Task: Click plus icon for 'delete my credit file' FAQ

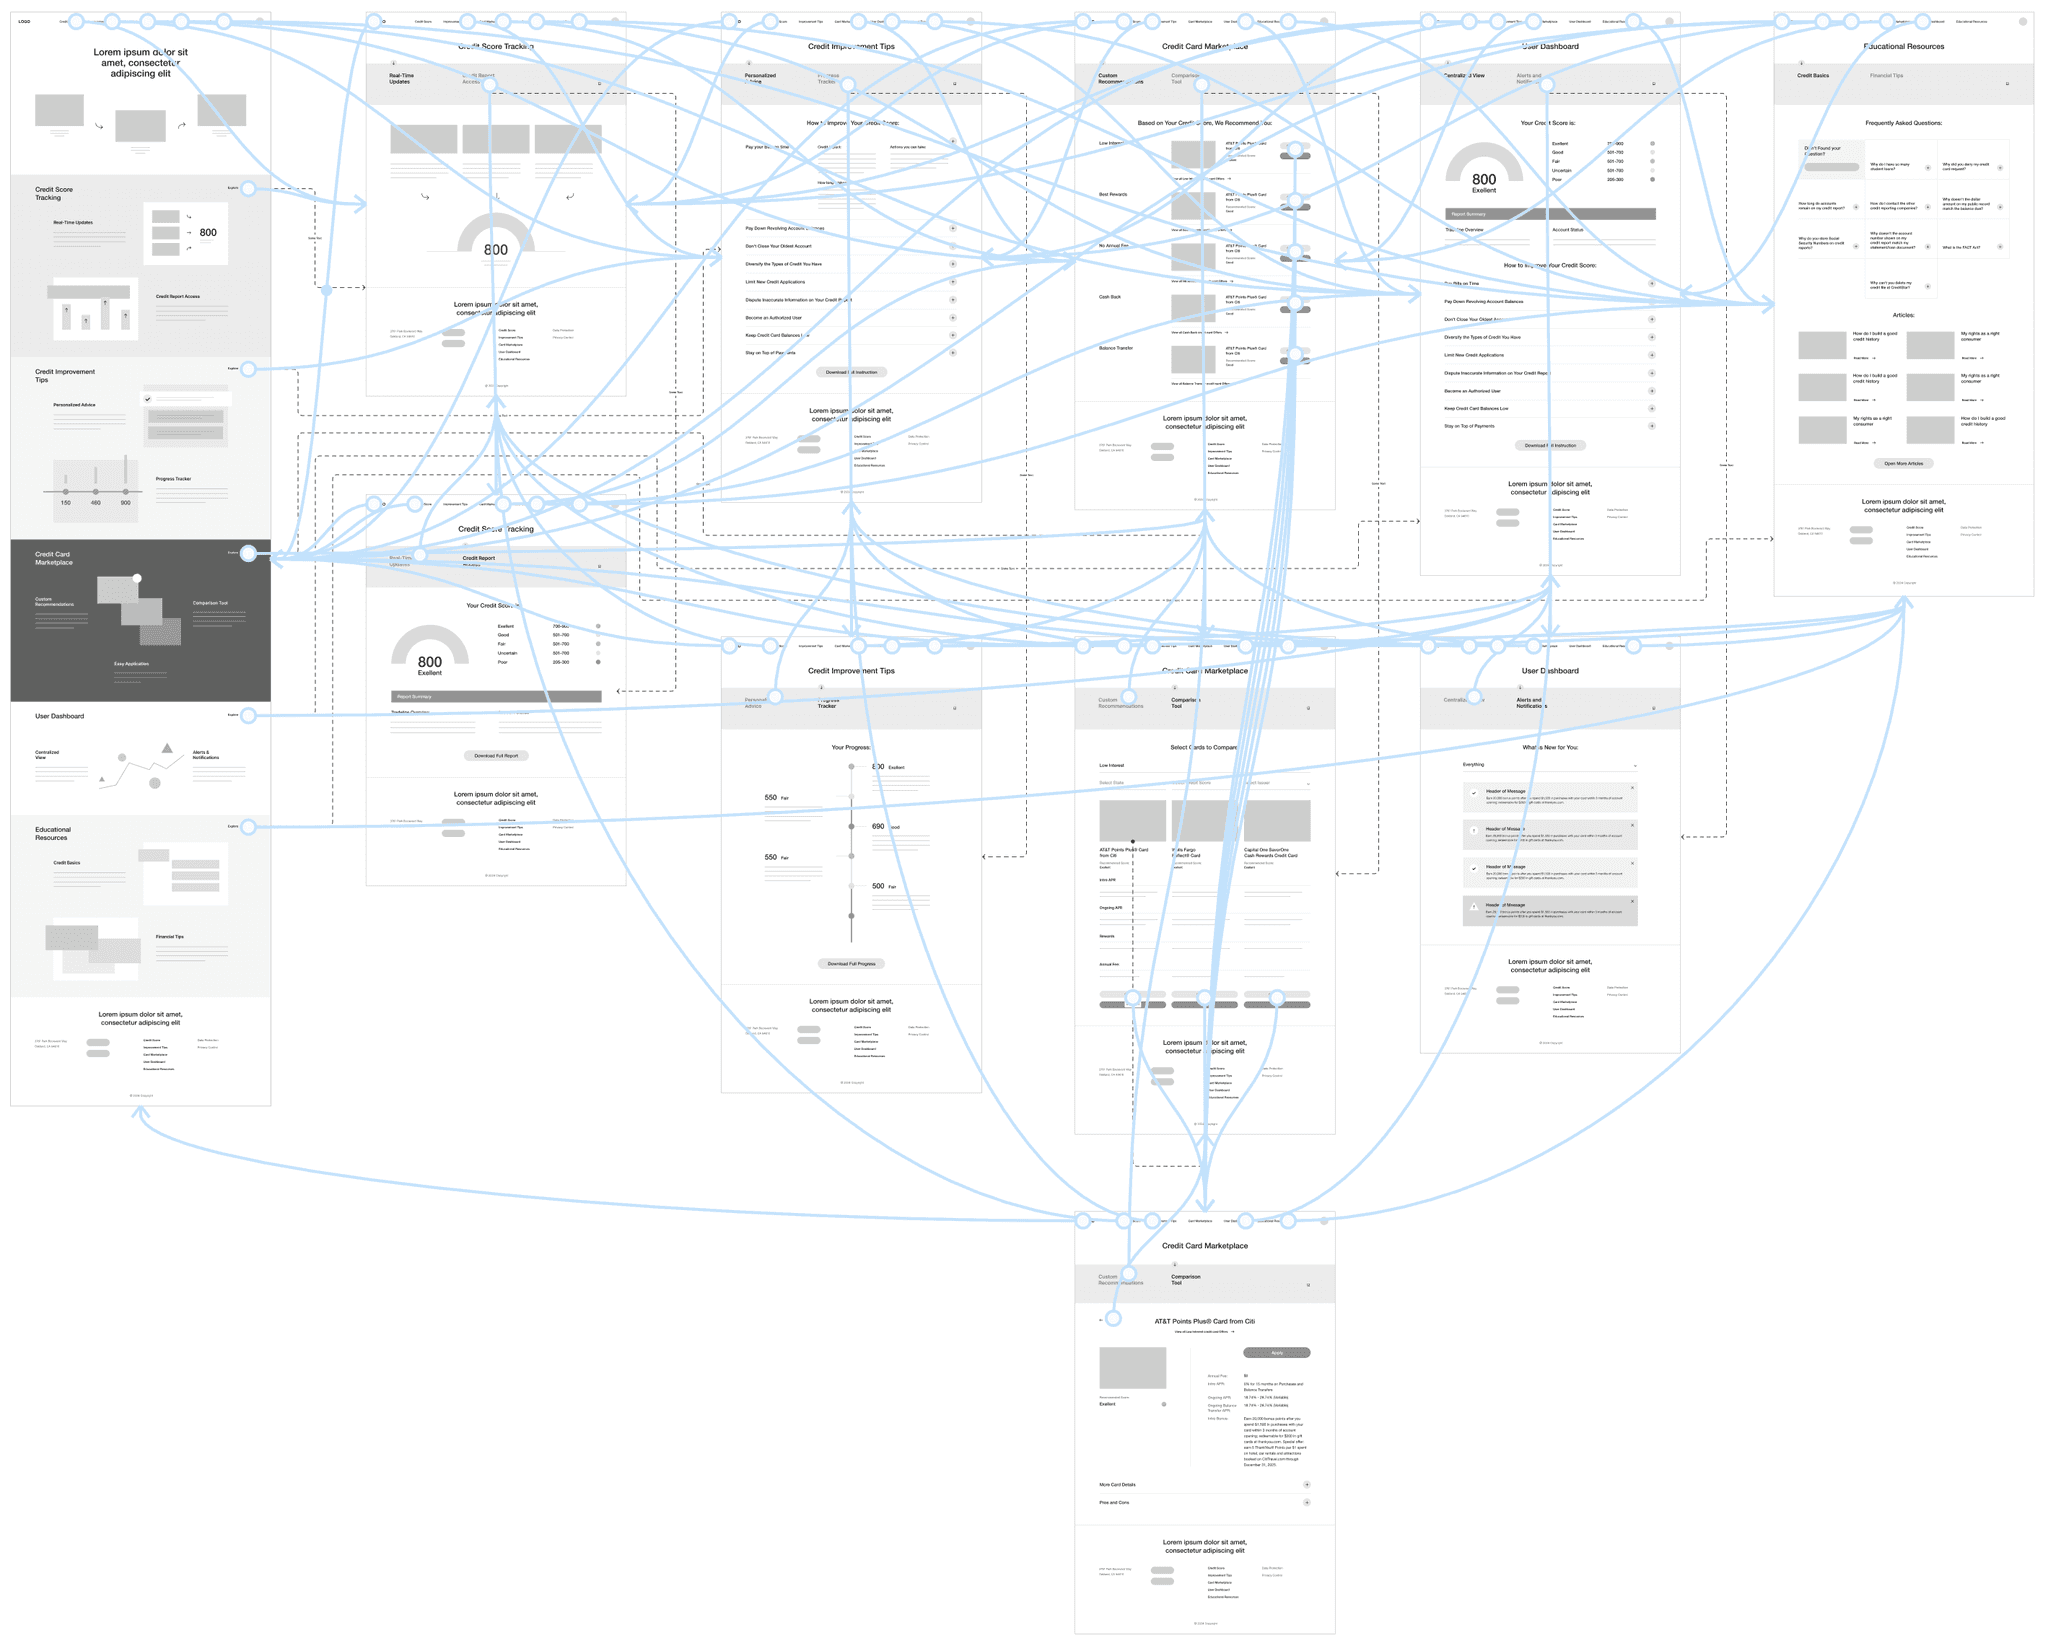Action: click(x=1928, y=287)
